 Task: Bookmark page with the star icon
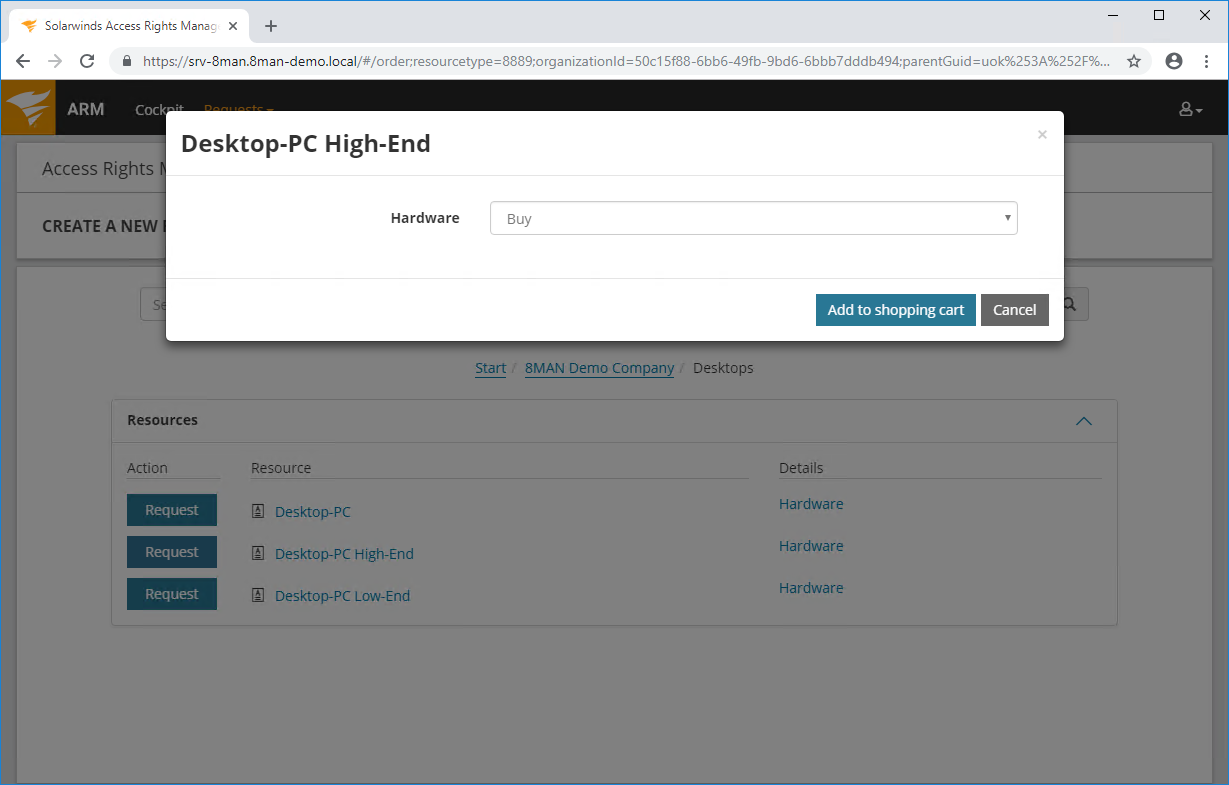[x=1134, y=61]
